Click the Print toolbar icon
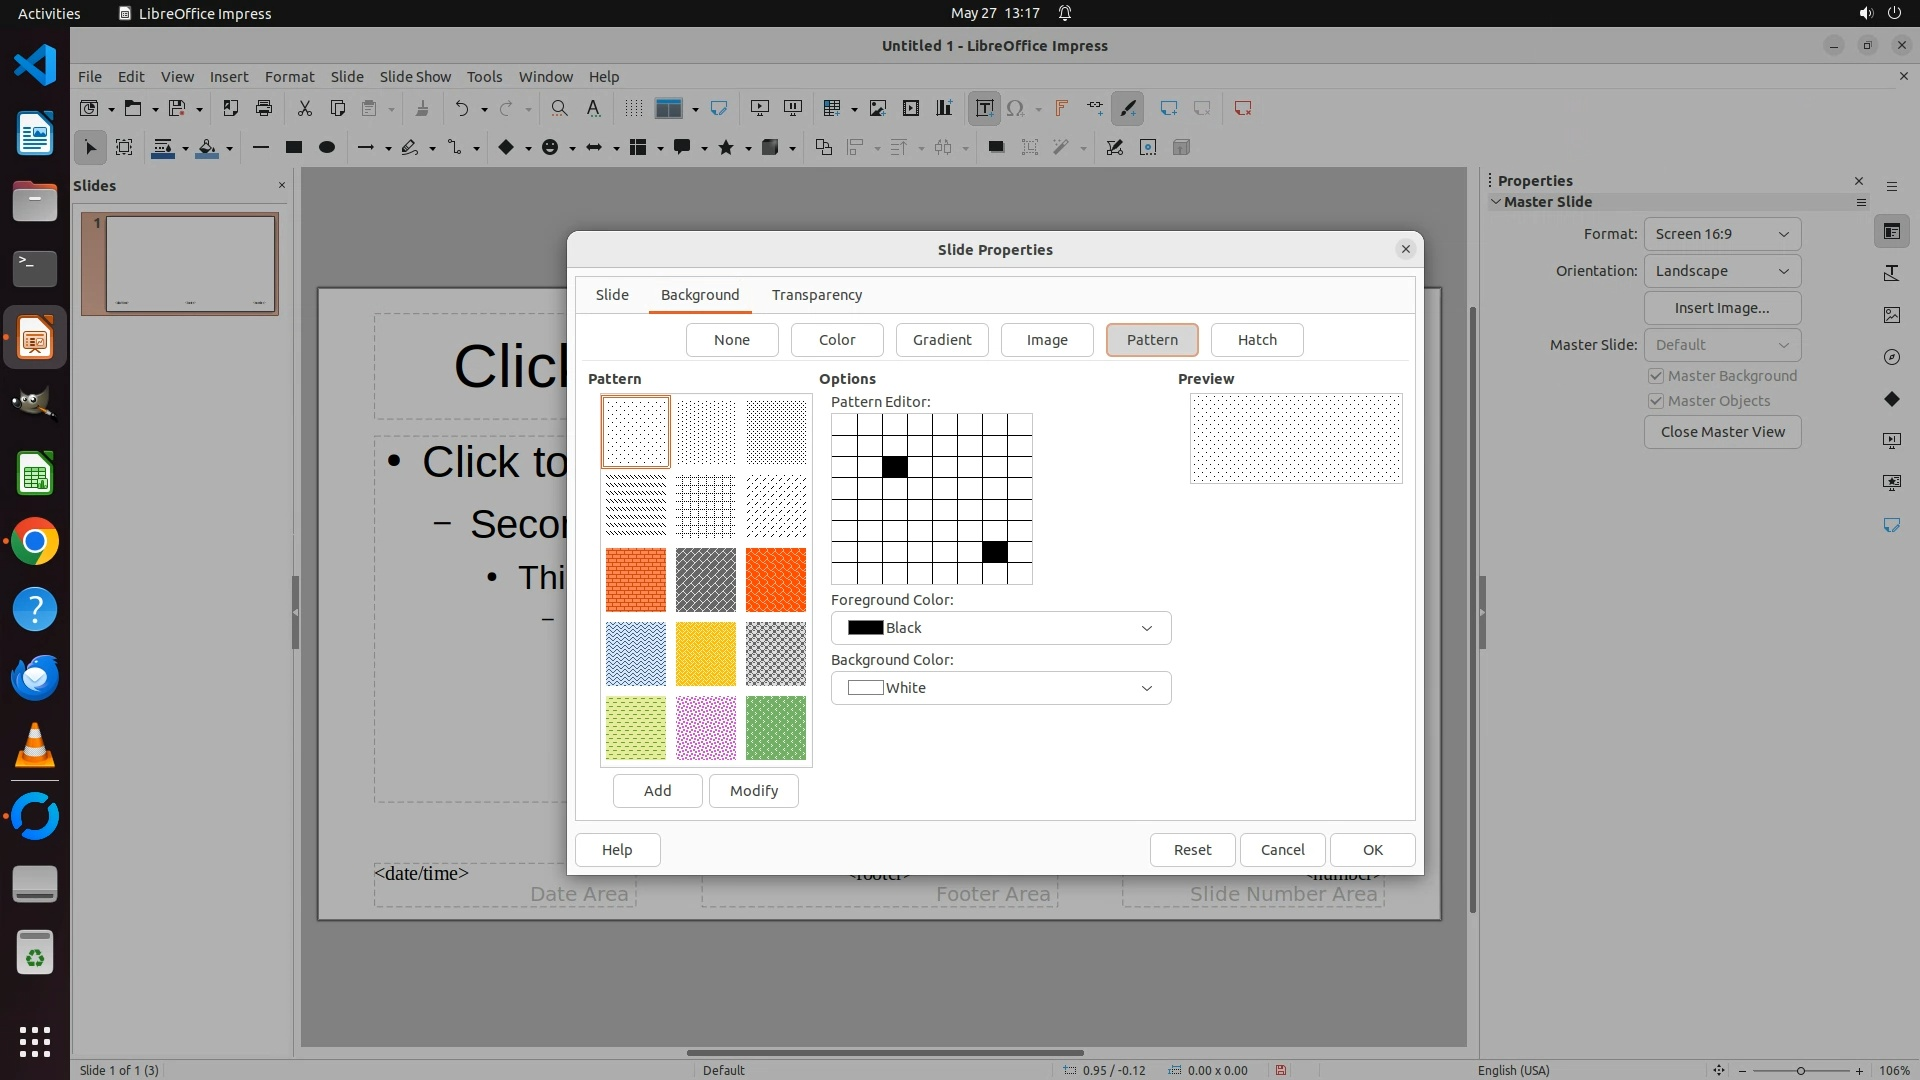 click(x=264, y=109)
